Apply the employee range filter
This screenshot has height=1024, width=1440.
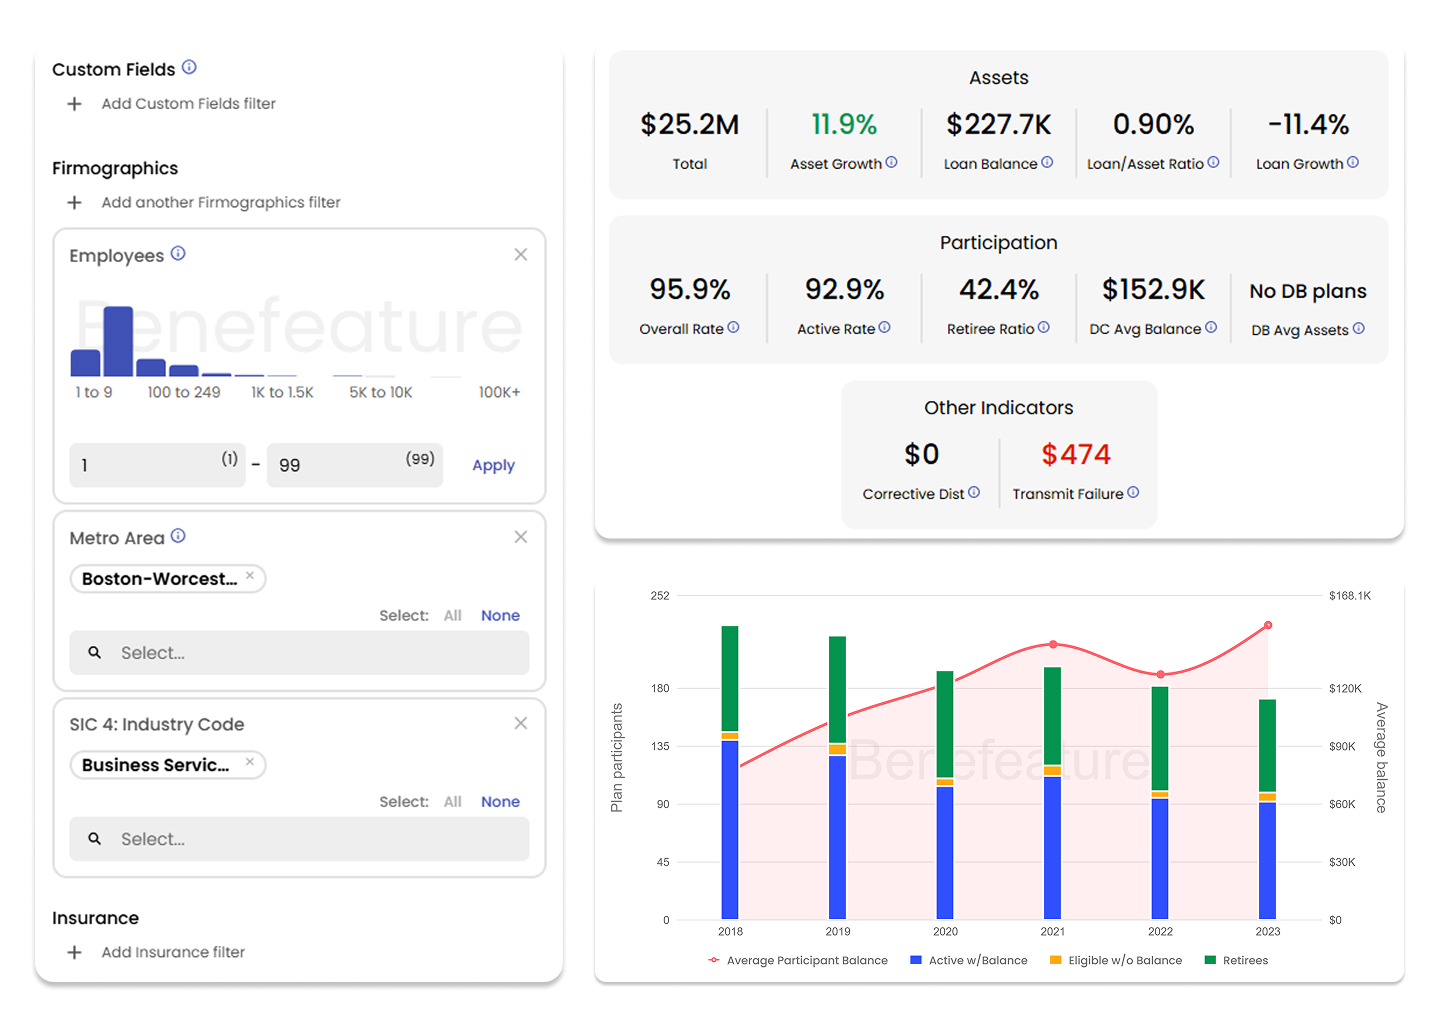pos(493,464)
